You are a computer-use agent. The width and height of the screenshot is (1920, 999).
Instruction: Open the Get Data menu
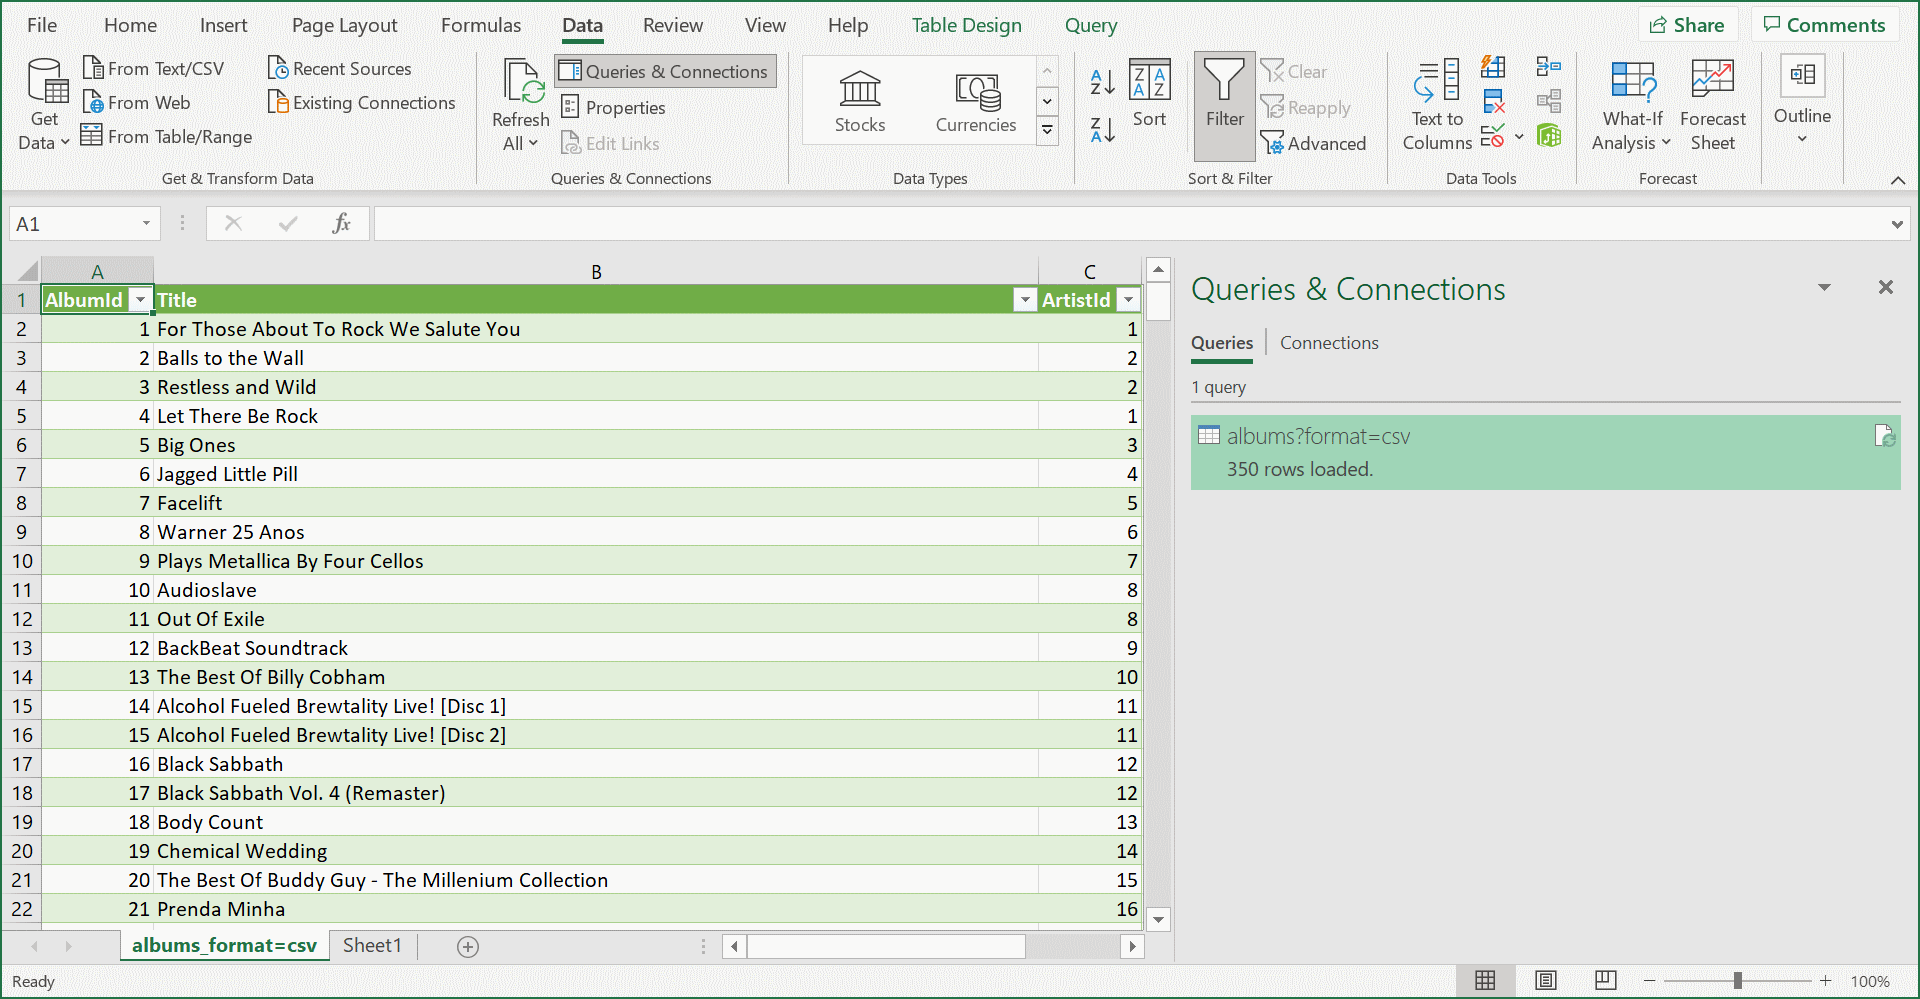[x=45, y=105]
